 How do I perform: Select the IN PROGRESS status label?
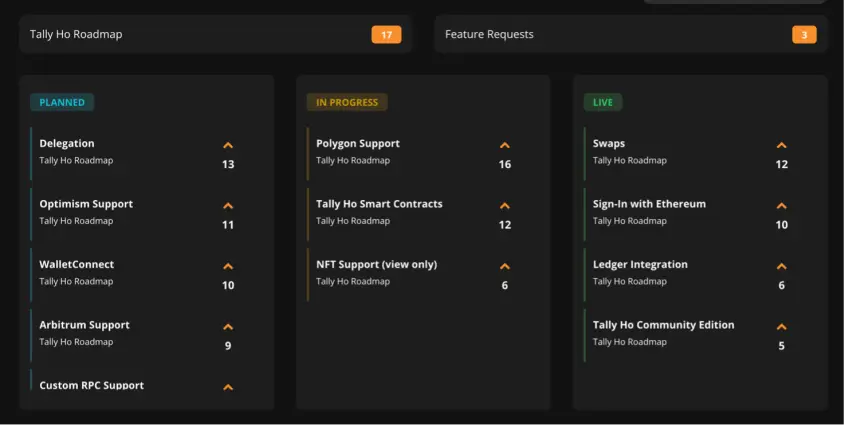click(x=347, y=102)
